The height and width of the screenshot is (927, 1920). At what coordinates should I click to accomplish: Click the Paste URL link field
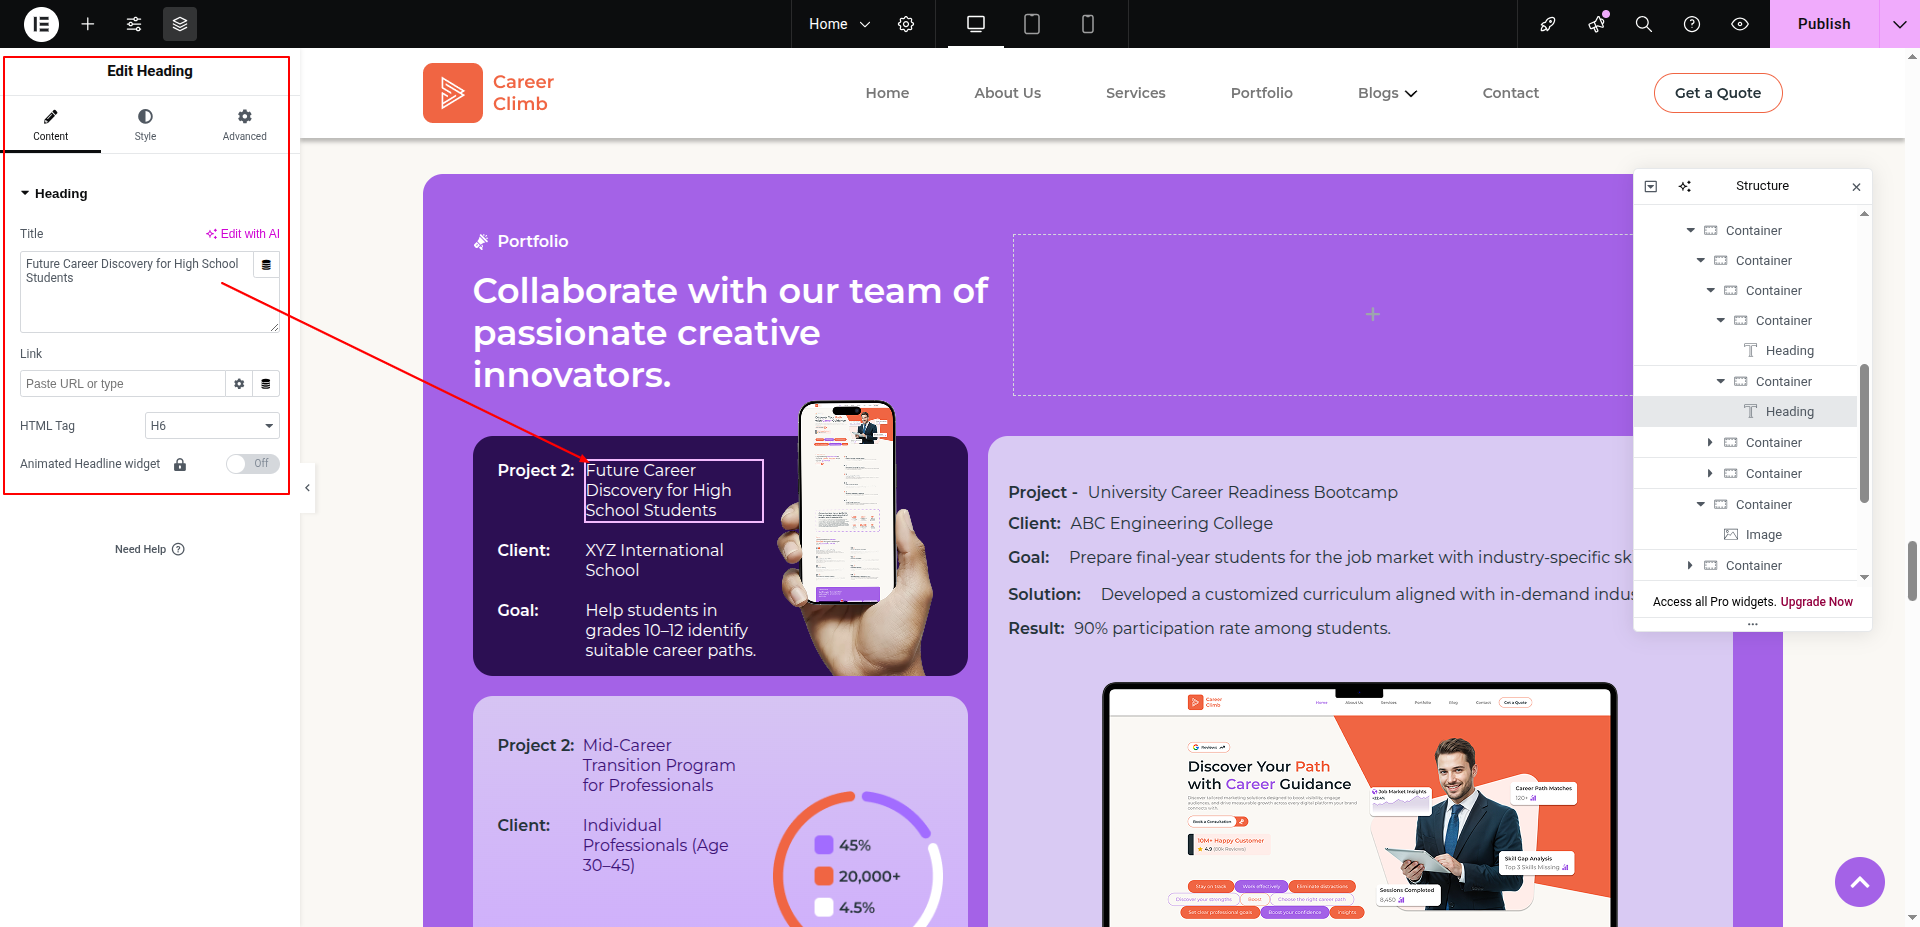click(122, 384)
